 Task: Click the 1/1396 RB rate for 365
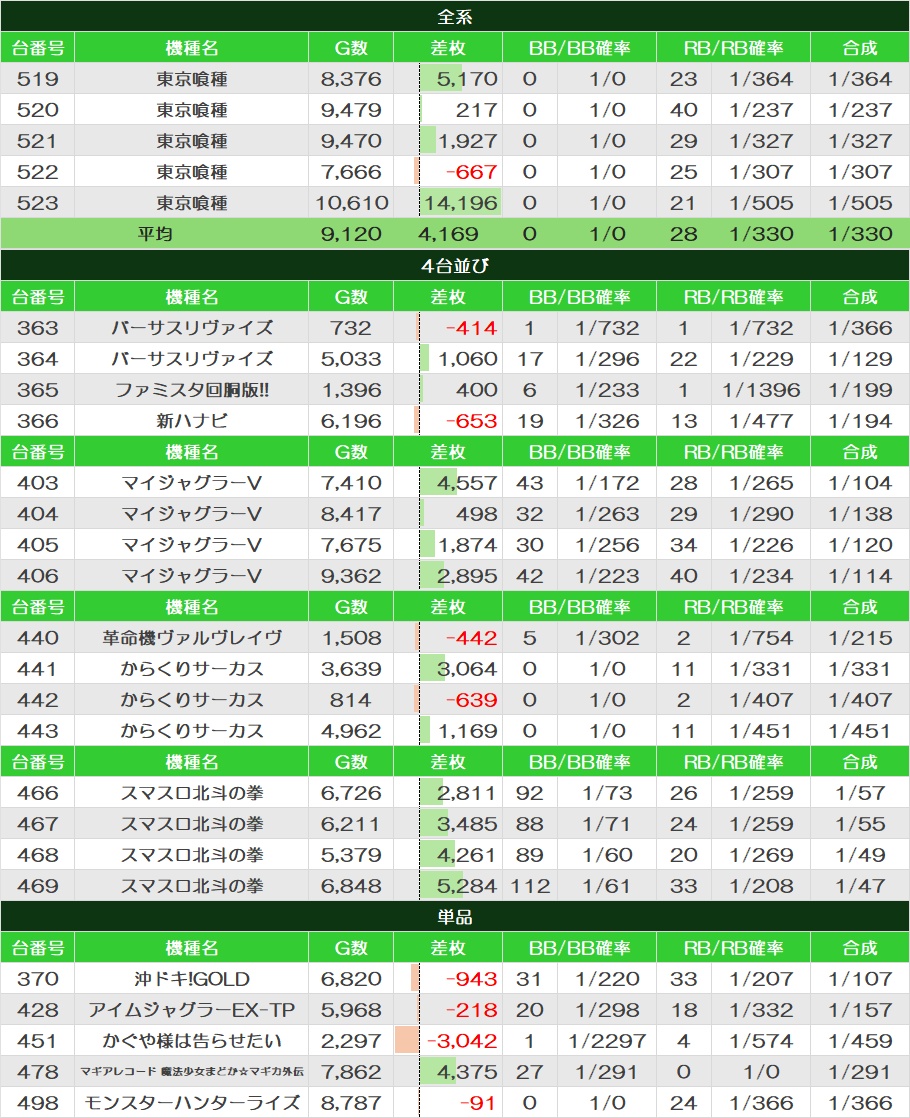761,389
